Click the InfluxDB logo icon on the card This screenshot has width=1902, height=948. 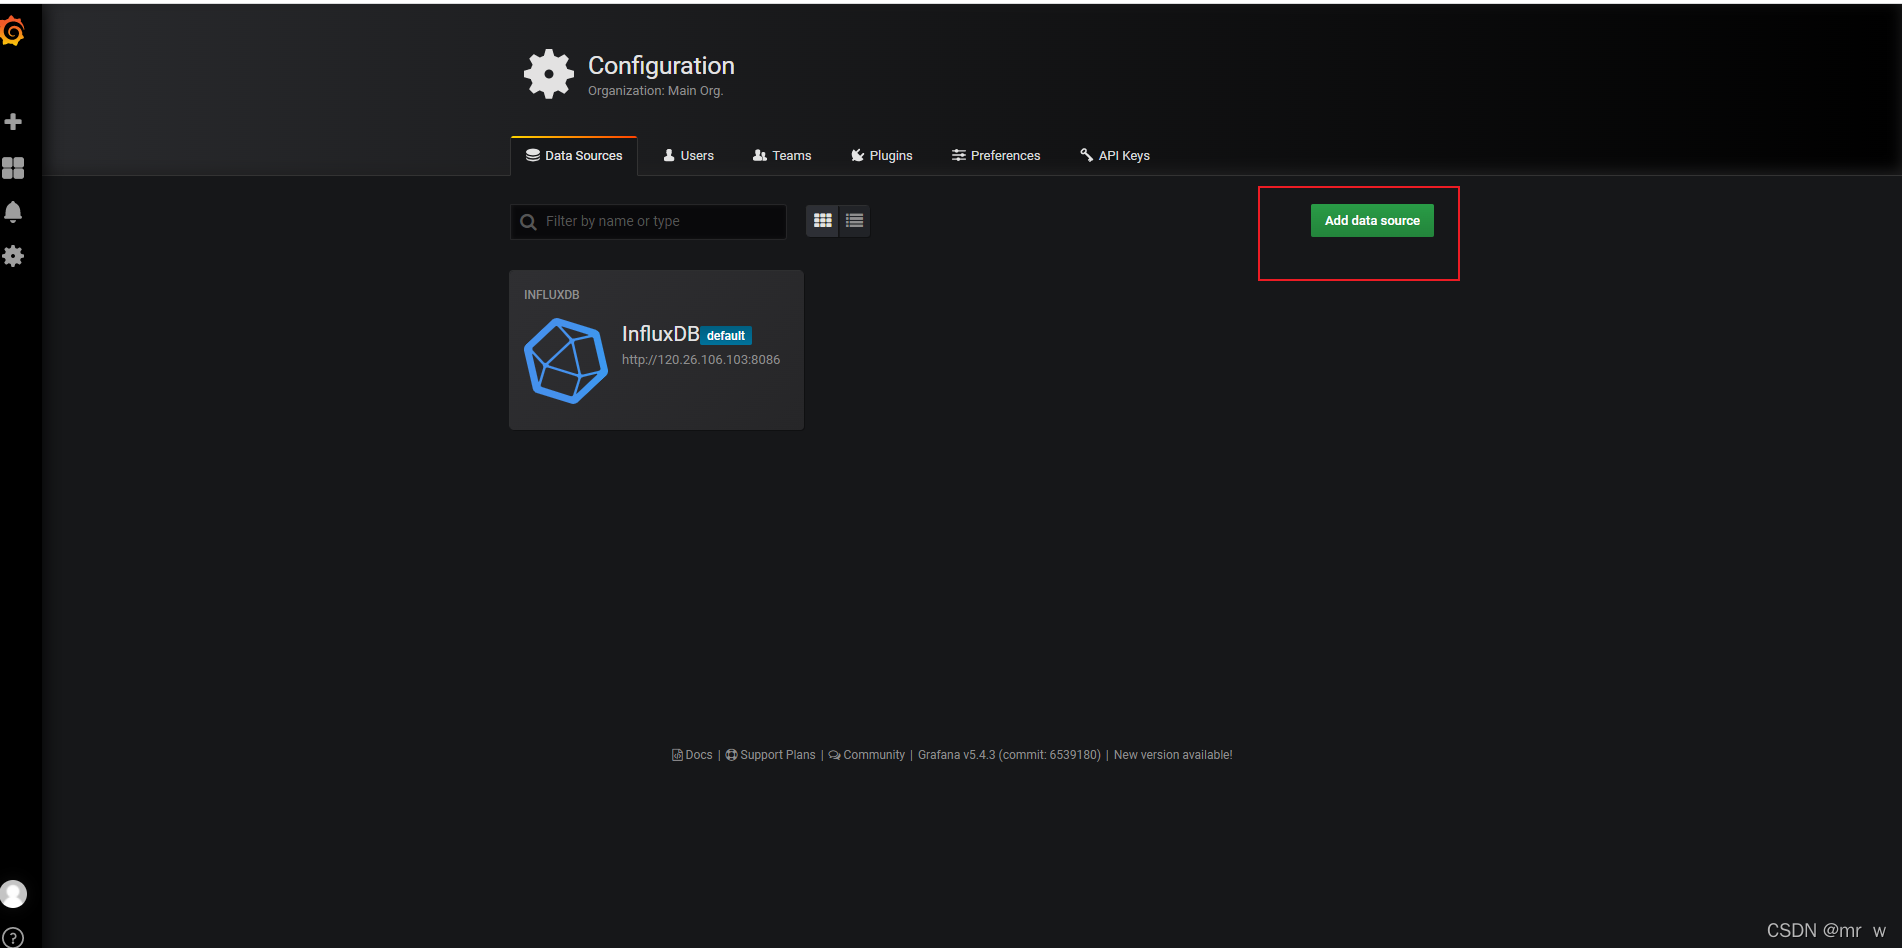click(566, 361)
